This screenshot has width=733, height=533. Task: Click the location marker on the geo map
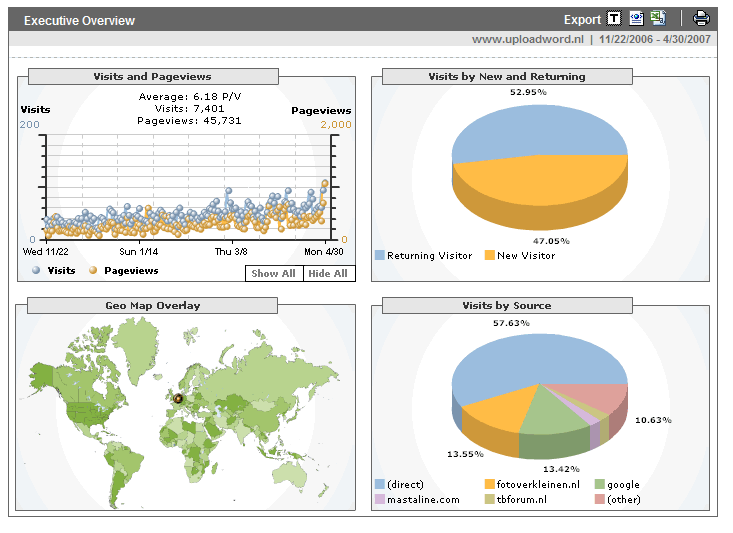click(178, 398)
